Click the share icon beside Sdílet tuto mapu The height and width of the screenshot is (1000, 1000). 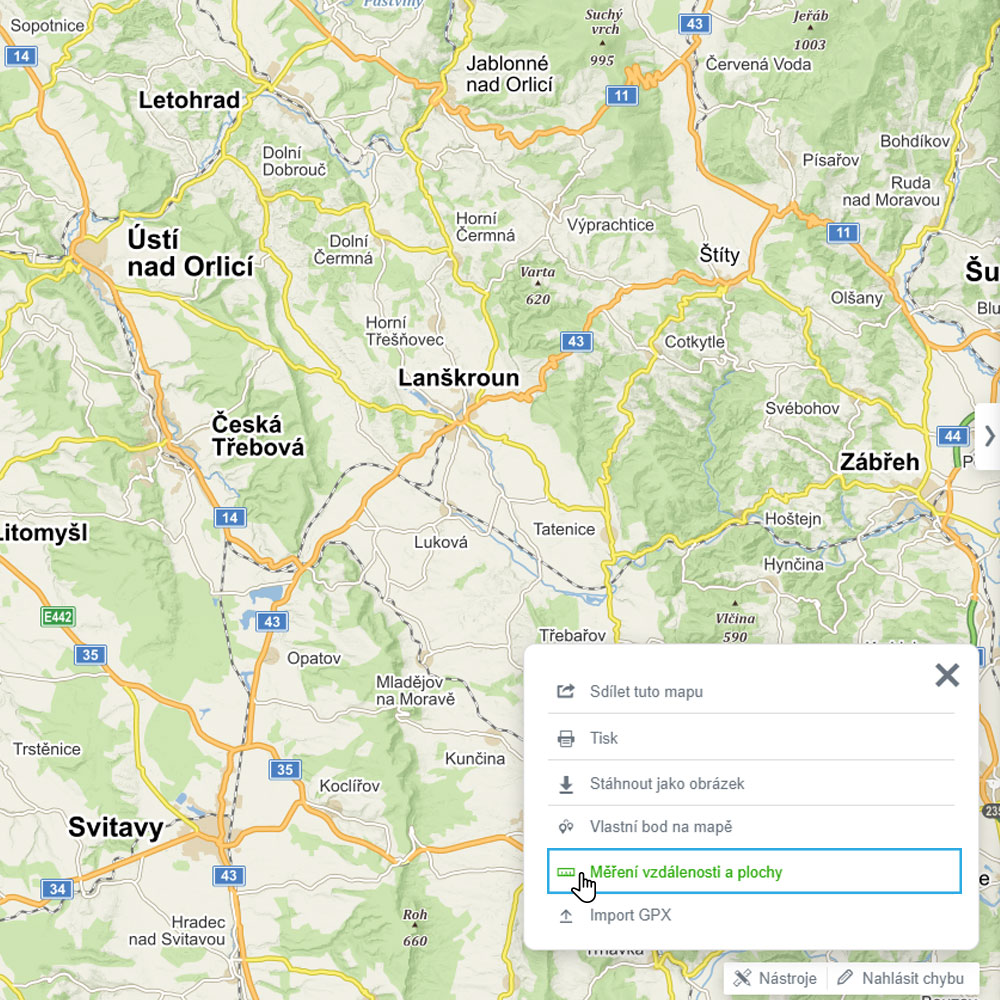pos(566,692)
